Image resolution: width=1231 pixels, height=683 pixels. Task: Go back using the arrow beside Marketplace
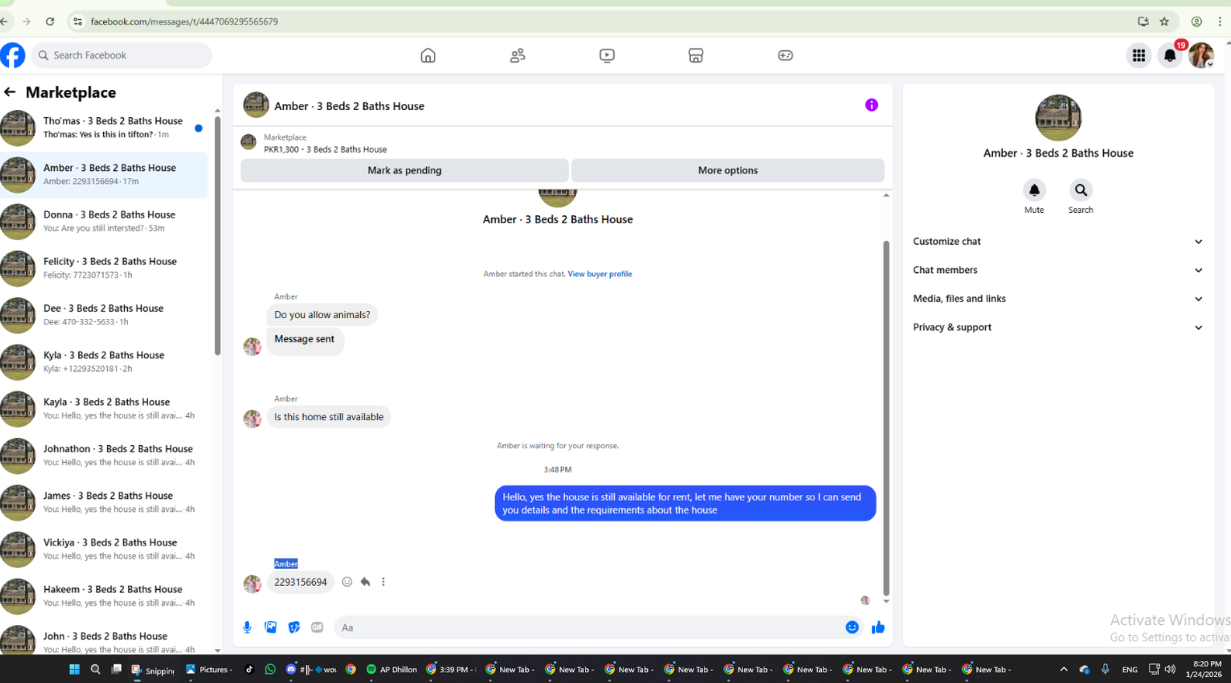tap(10, 92)
